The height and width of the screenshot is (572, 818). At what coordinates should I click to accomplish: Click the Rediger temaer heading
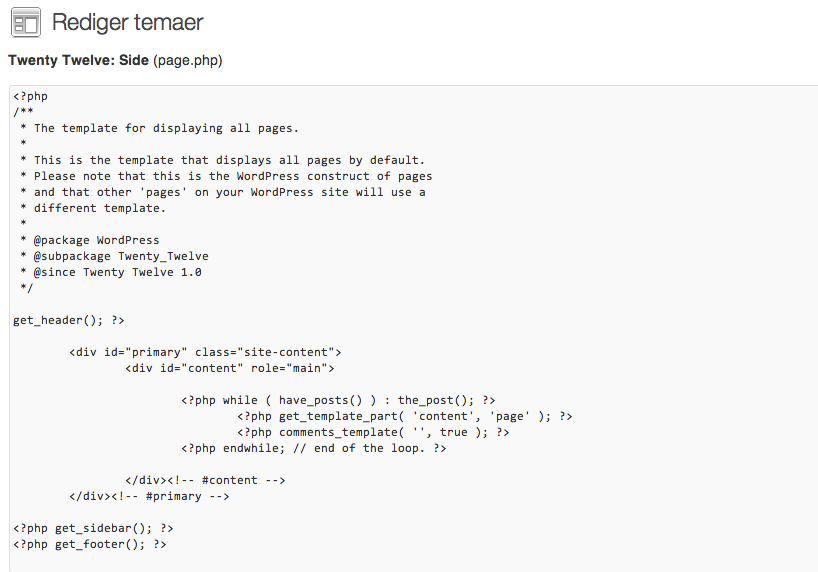coord(127,22)
